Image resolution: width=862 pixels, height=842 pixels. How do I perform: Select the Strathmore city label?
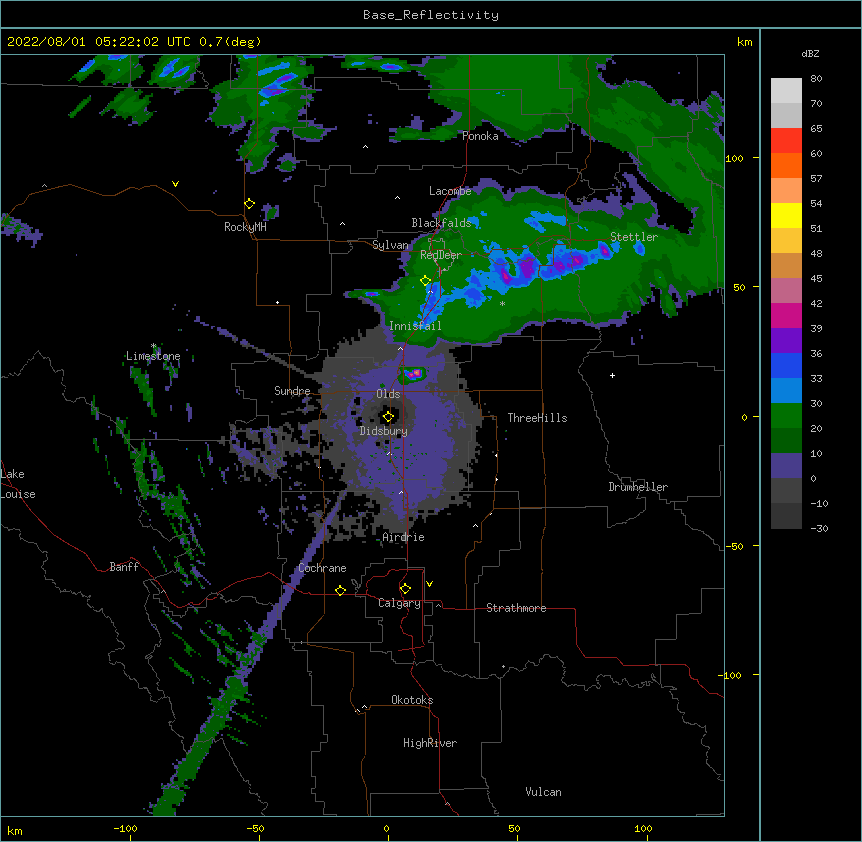coord(516,608)
